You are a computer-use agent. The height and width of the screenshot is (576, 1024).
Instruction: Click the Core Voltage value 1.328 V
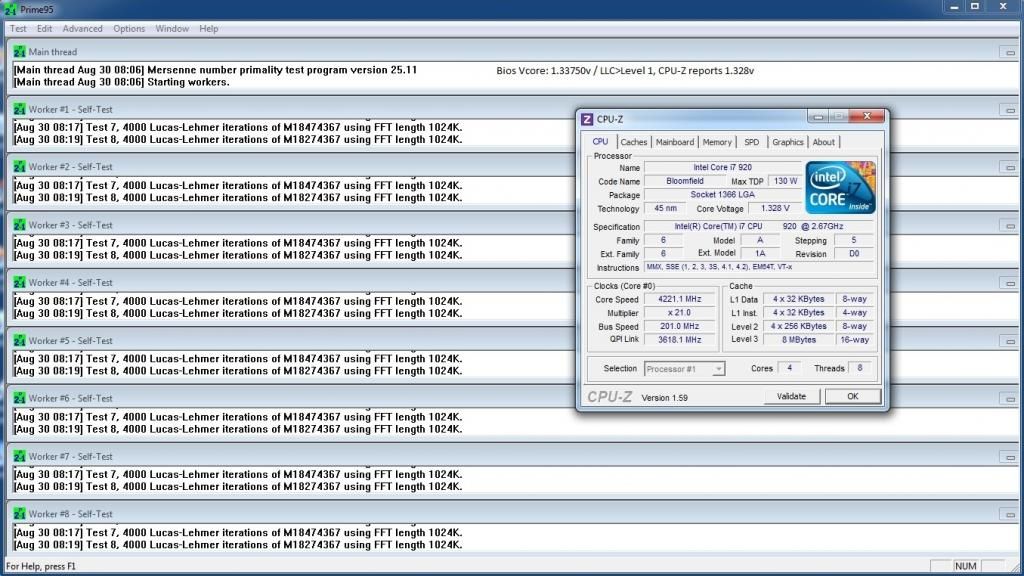(x=775, y=208)
